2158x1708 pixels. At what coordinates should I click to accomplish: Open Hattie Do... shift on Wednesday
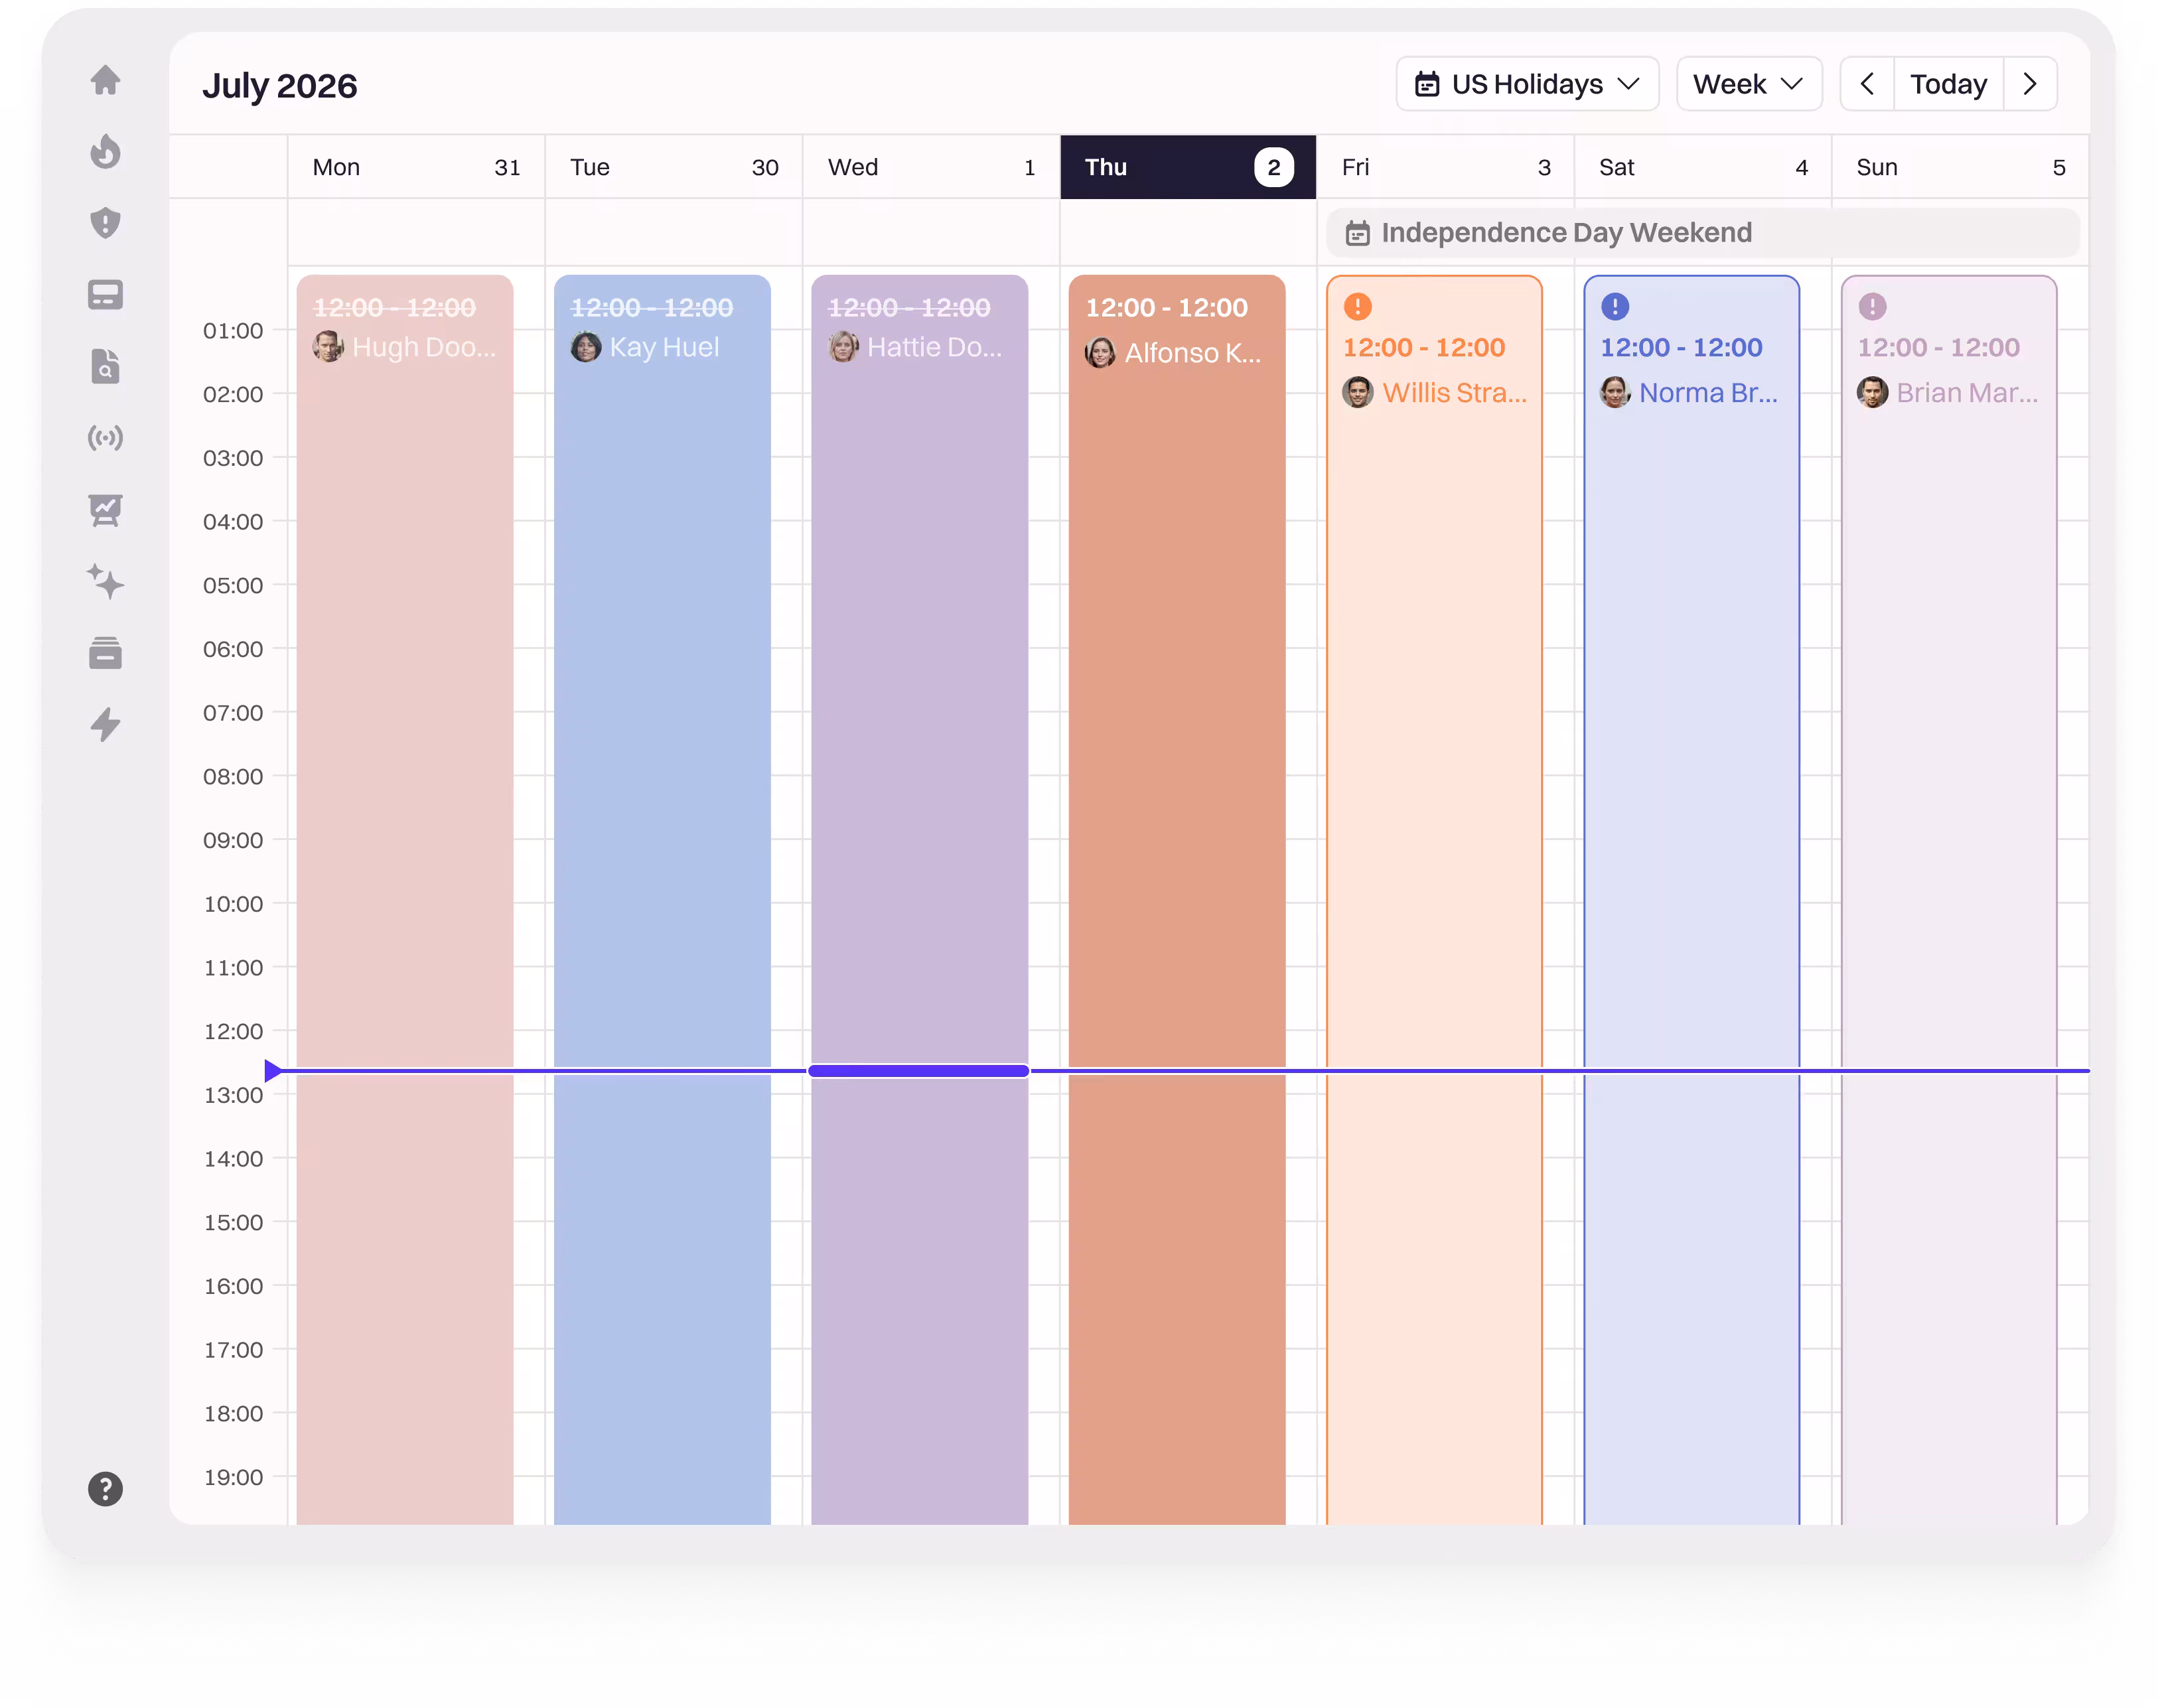click(920, 900)
